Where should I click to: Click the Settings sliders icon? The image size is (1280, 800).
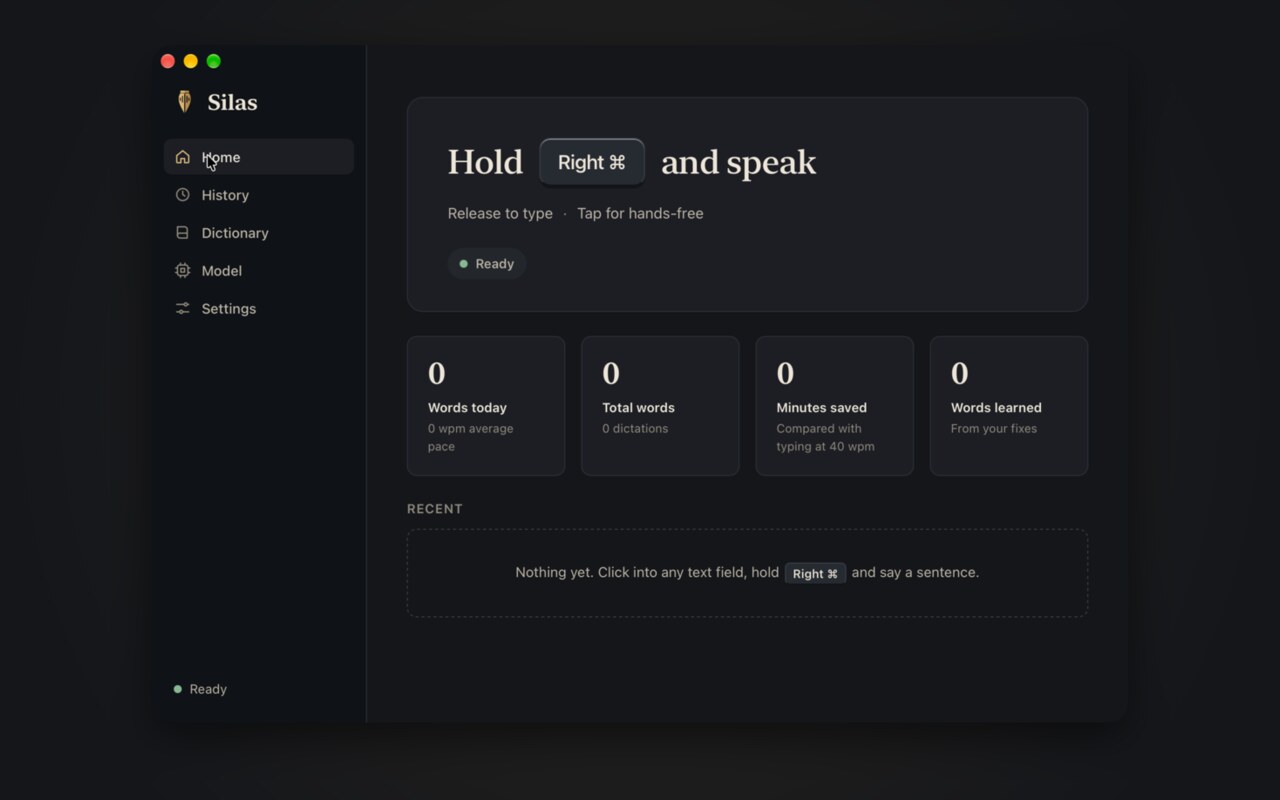coord(182,309)
